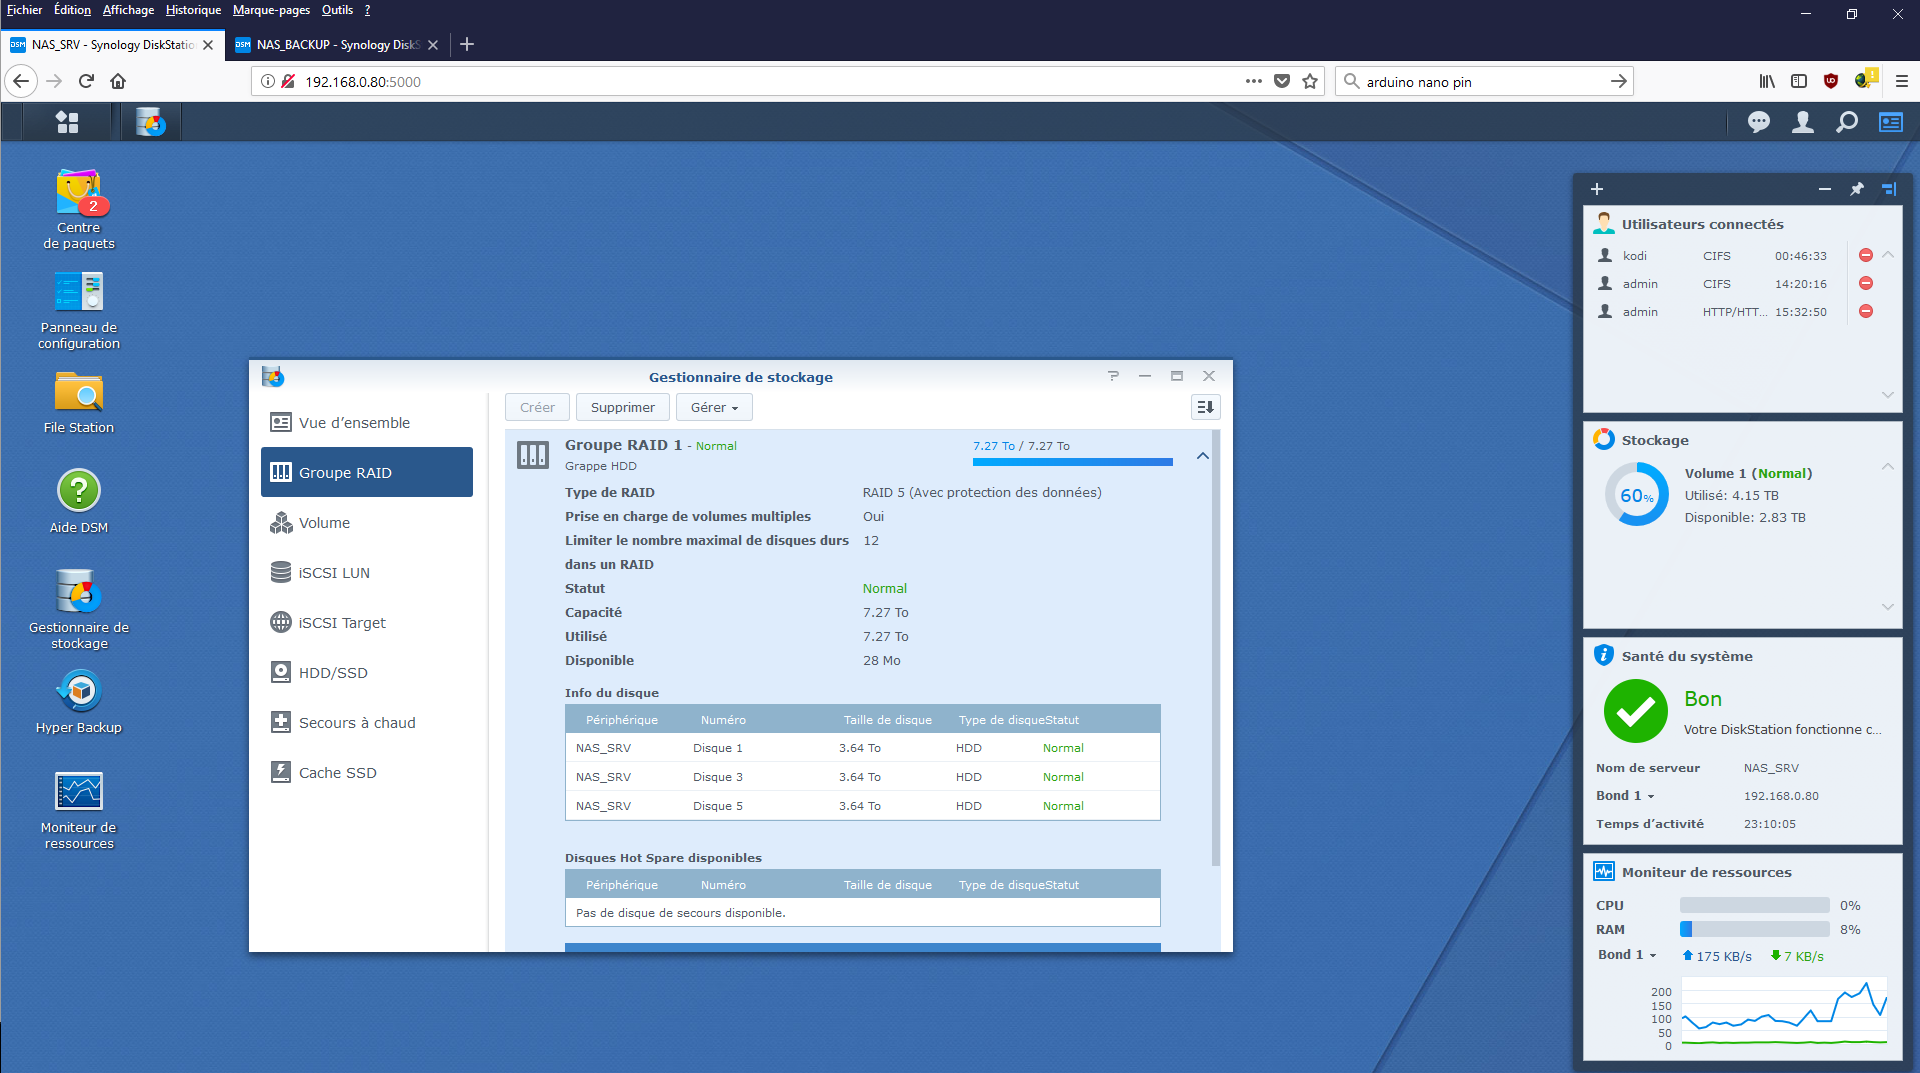Open the DSM main menu grid icon
This screenshot has width=1920, height=1073.
point(67,122)
